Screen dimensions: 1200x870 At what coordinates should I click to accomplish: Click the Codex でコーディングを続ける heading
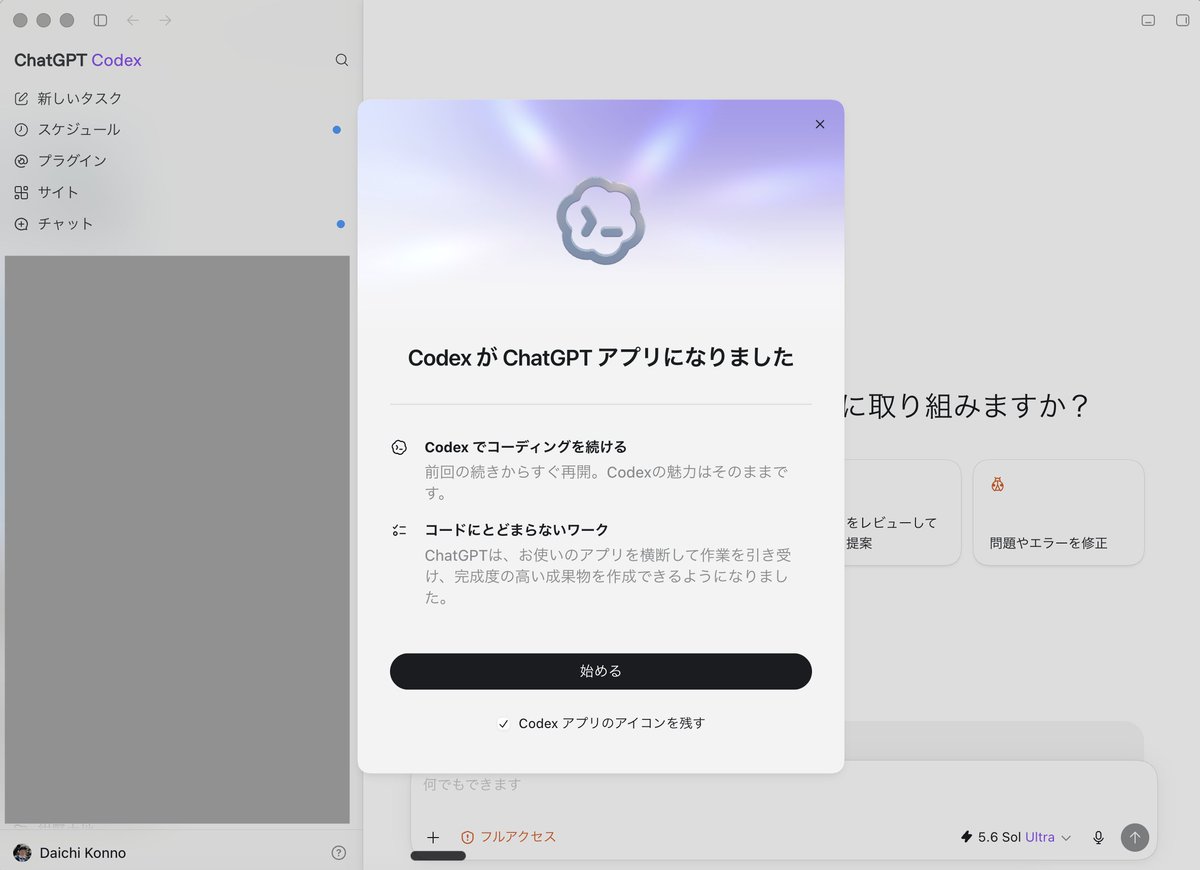point(526,447)
